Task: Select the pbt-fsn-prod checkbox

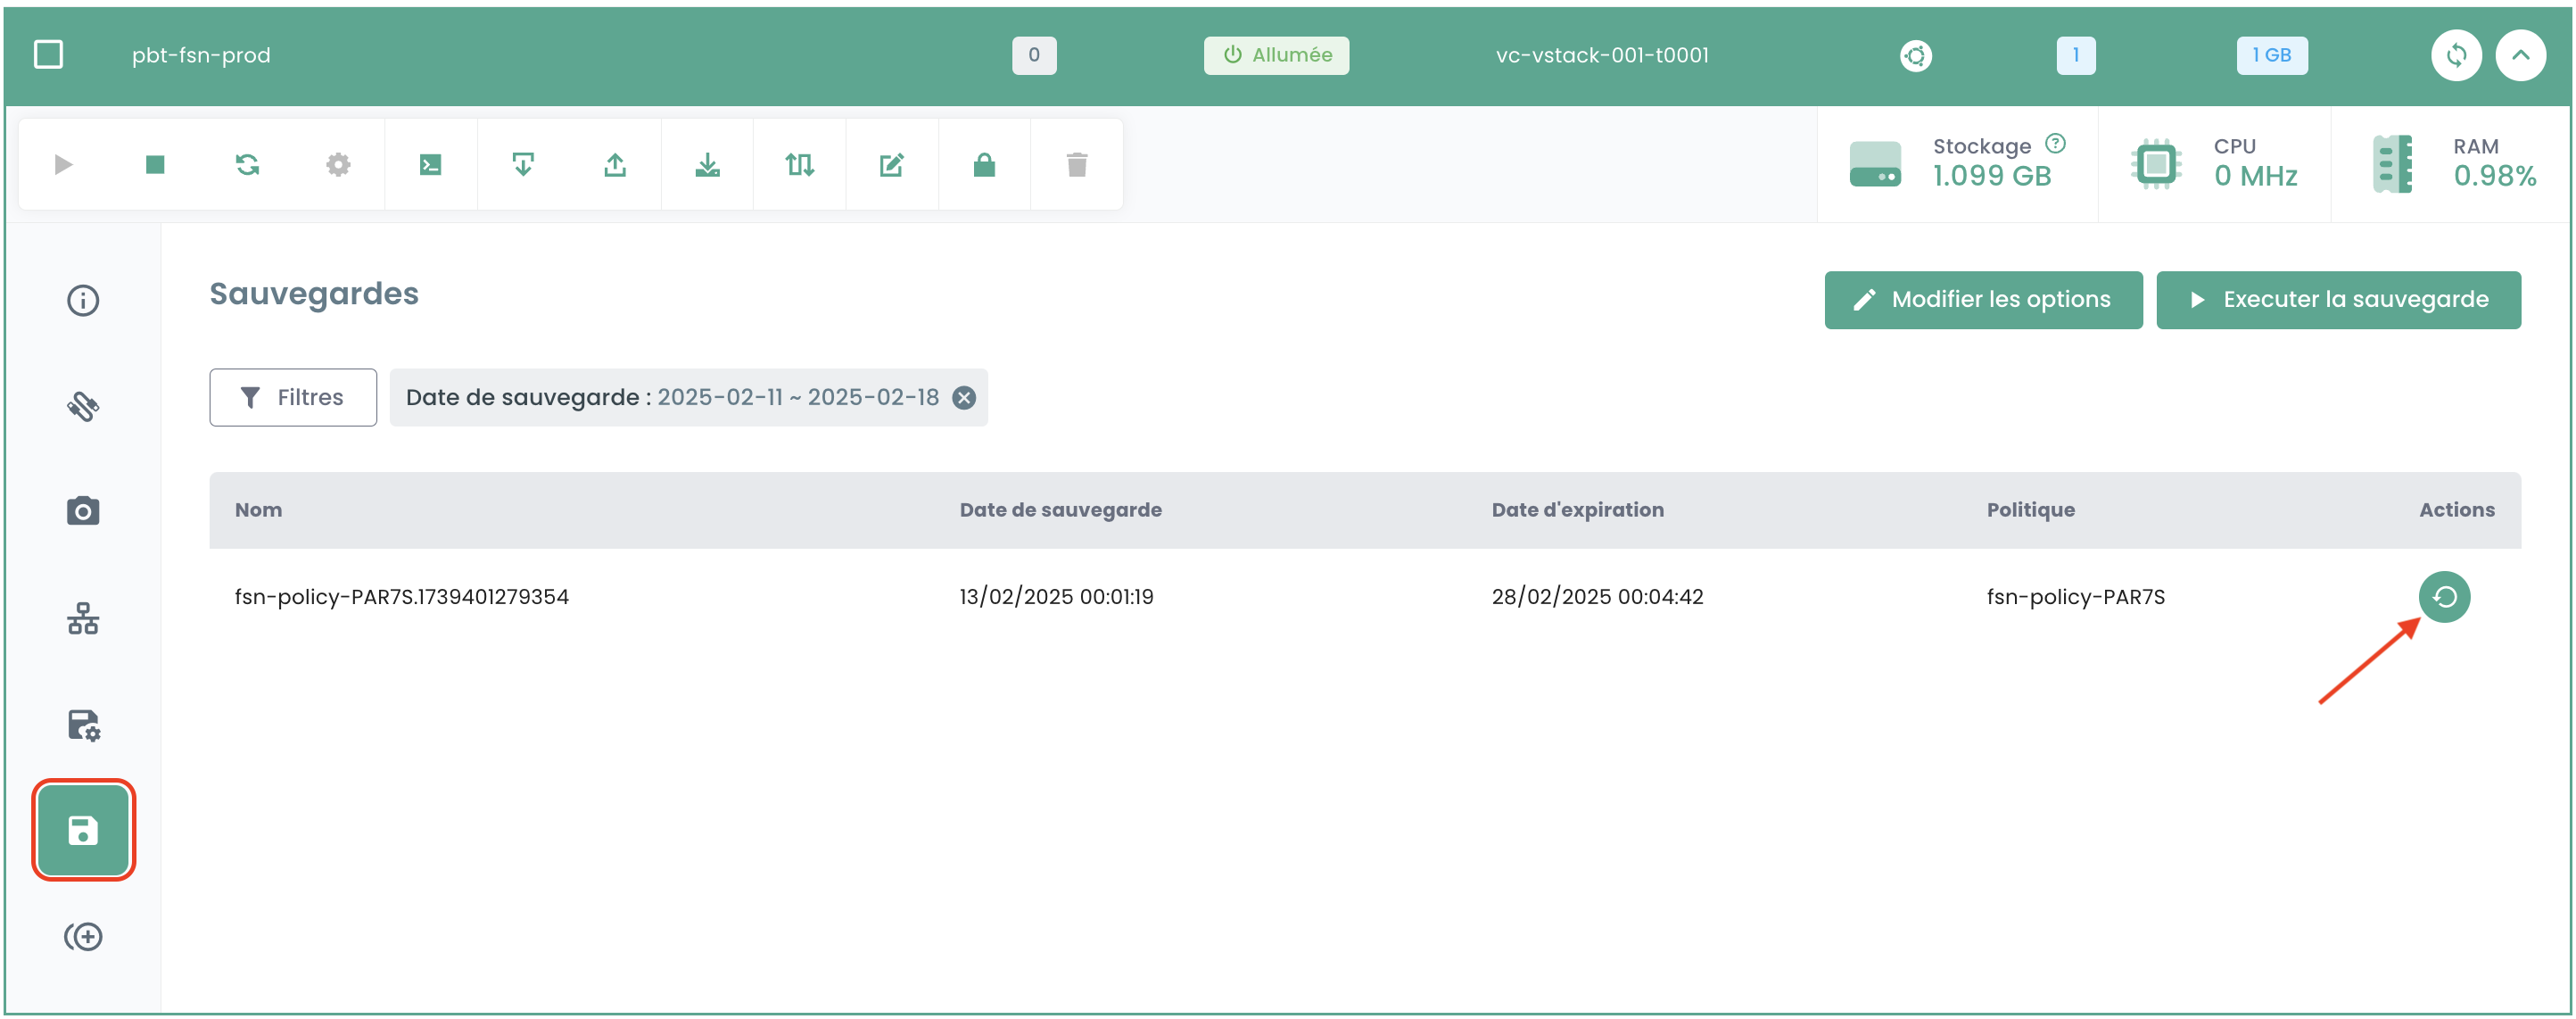Action: pos(49,55)
